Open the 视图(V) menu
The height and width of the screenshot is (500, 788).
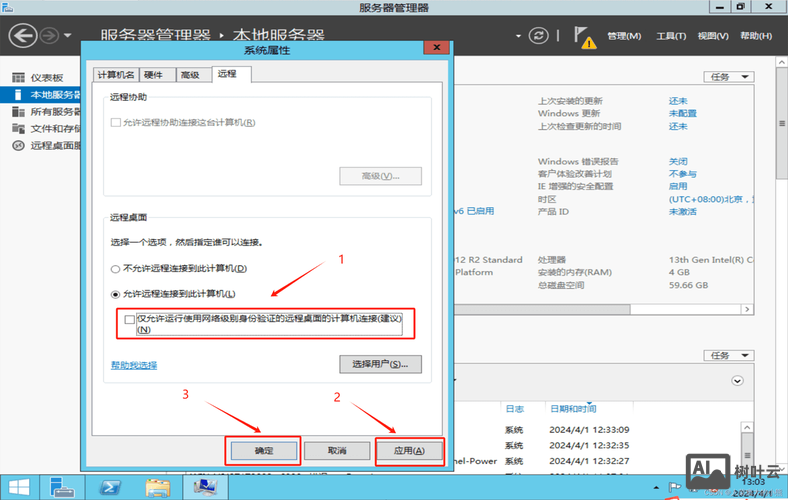713,36
